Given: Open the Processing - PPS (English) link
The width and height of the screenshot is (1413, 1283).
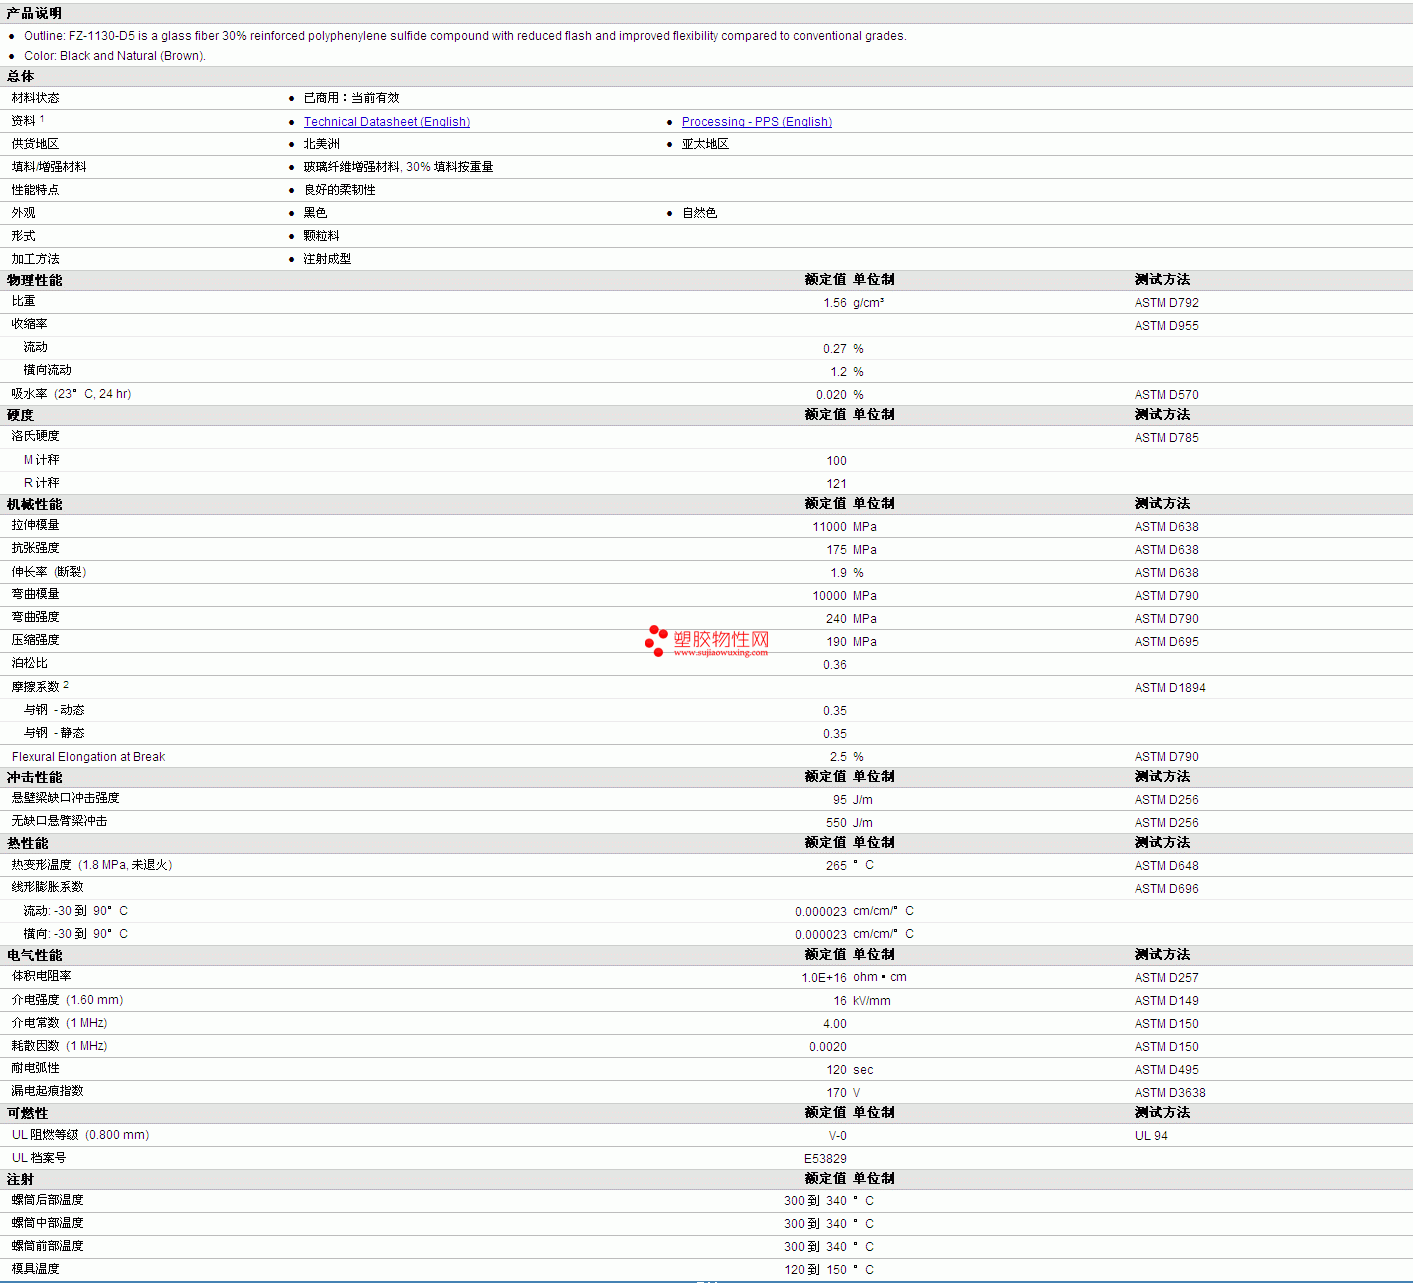Looking at the screenshot, I should [756, 122].
